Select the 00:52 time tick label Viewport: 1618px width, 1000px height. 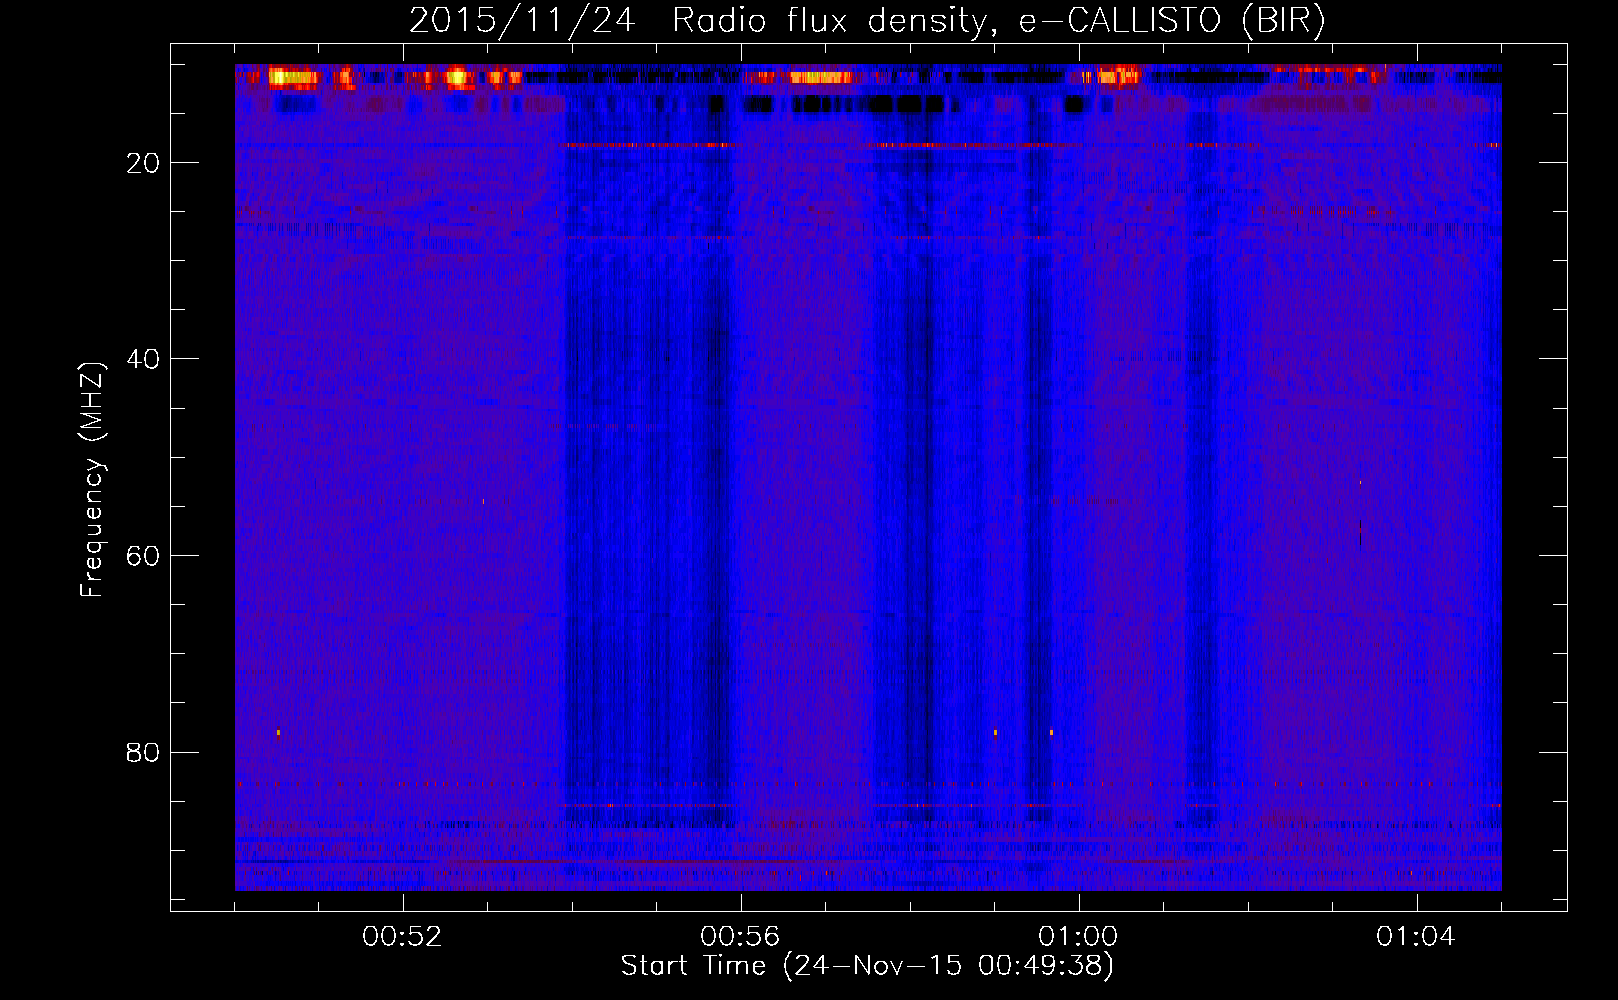click(403, 937)
